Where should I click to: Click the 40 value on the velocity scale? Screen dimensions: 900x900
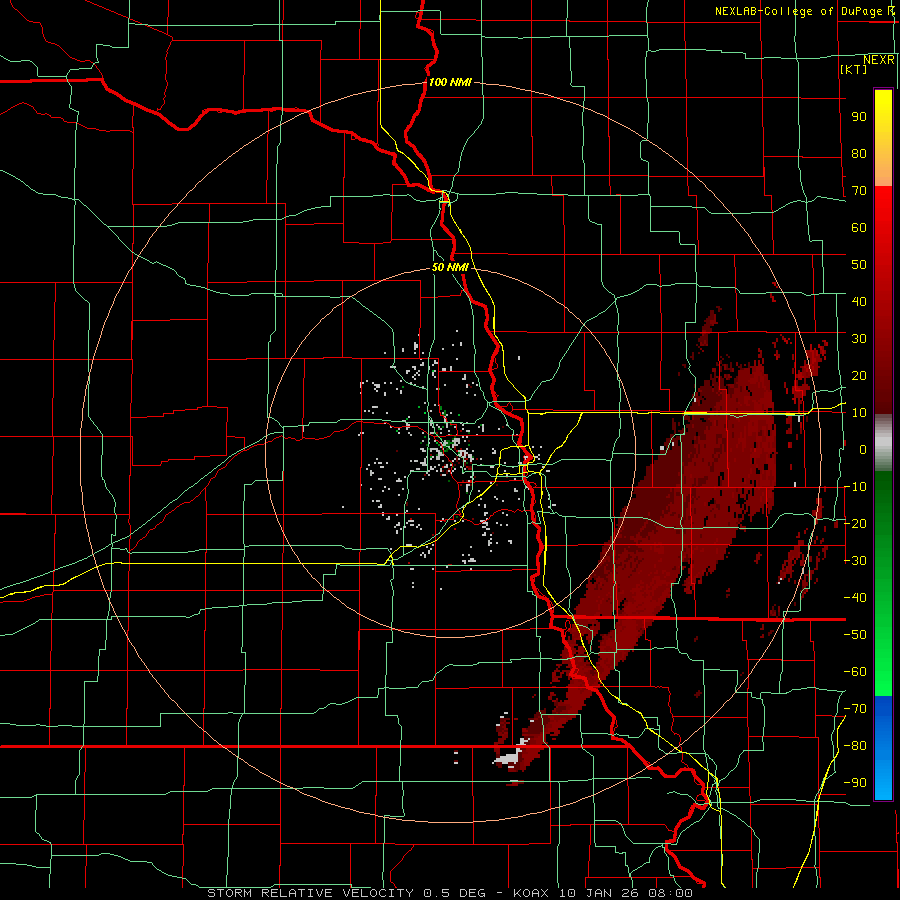859,301
